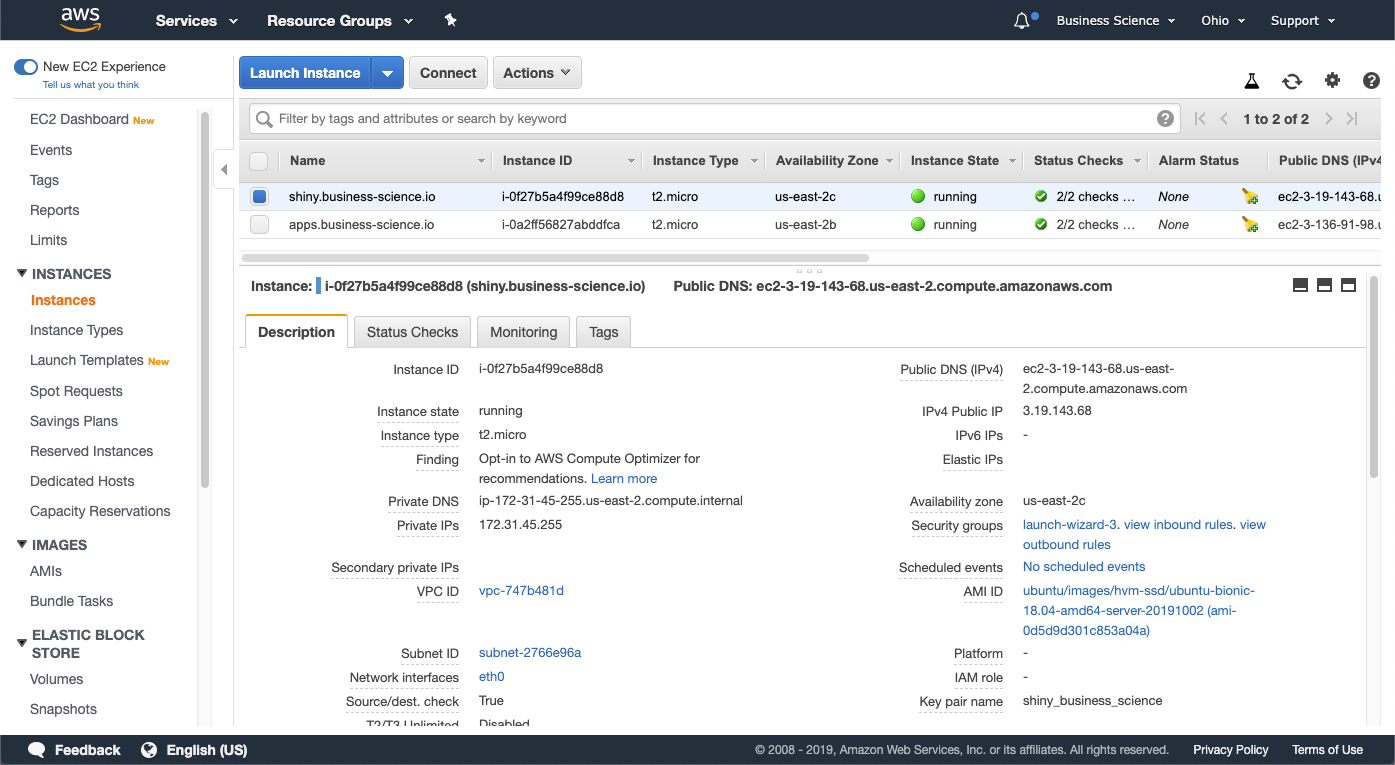Uncheck shiny.business-science.io row checkbox
This screenshot has height=765, width=1395.
[259, 197]
